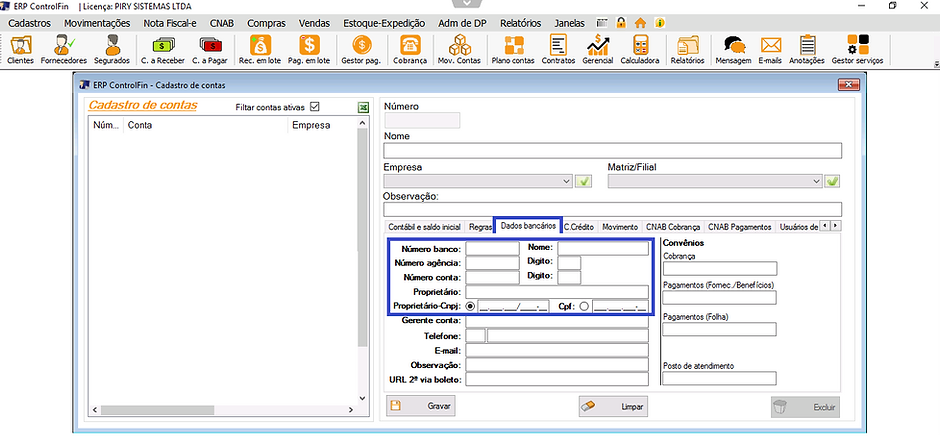Select the Proprietário-Cnpj radio button
This screenshot has height=440, width=940.
point(470,306)
